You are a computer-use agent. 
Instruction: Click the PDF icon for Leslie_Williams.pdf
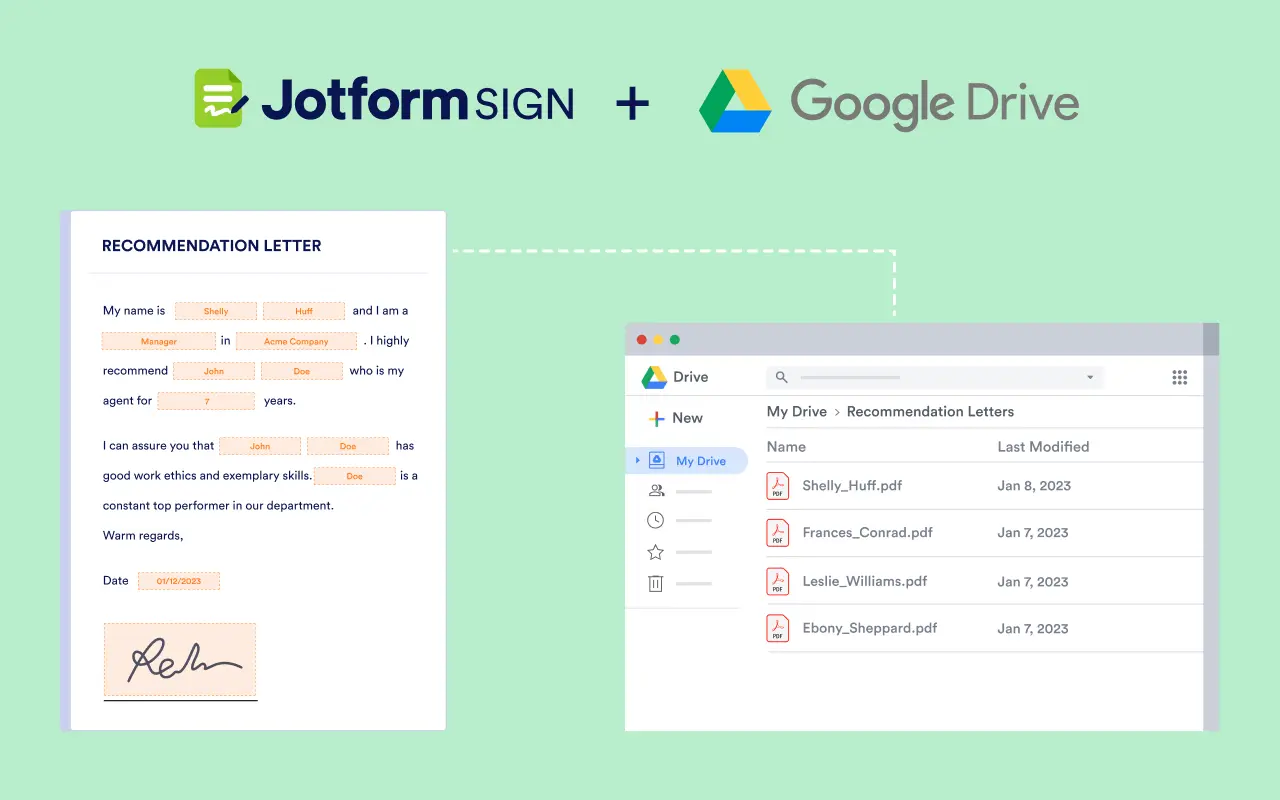777,581
